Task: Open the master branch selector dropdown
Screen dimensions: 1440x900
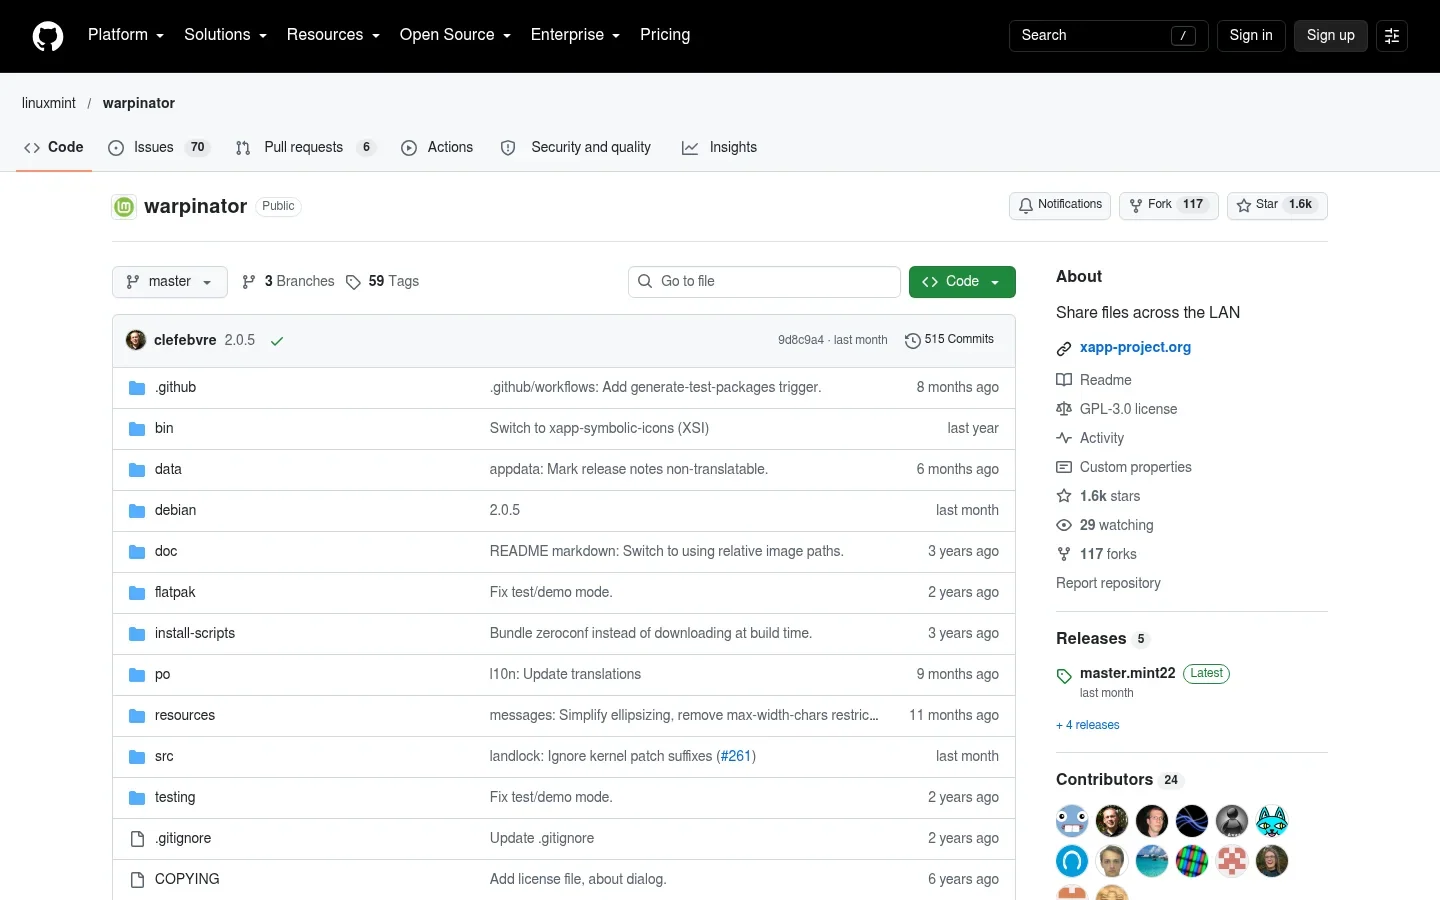Action: coord(170,282)
